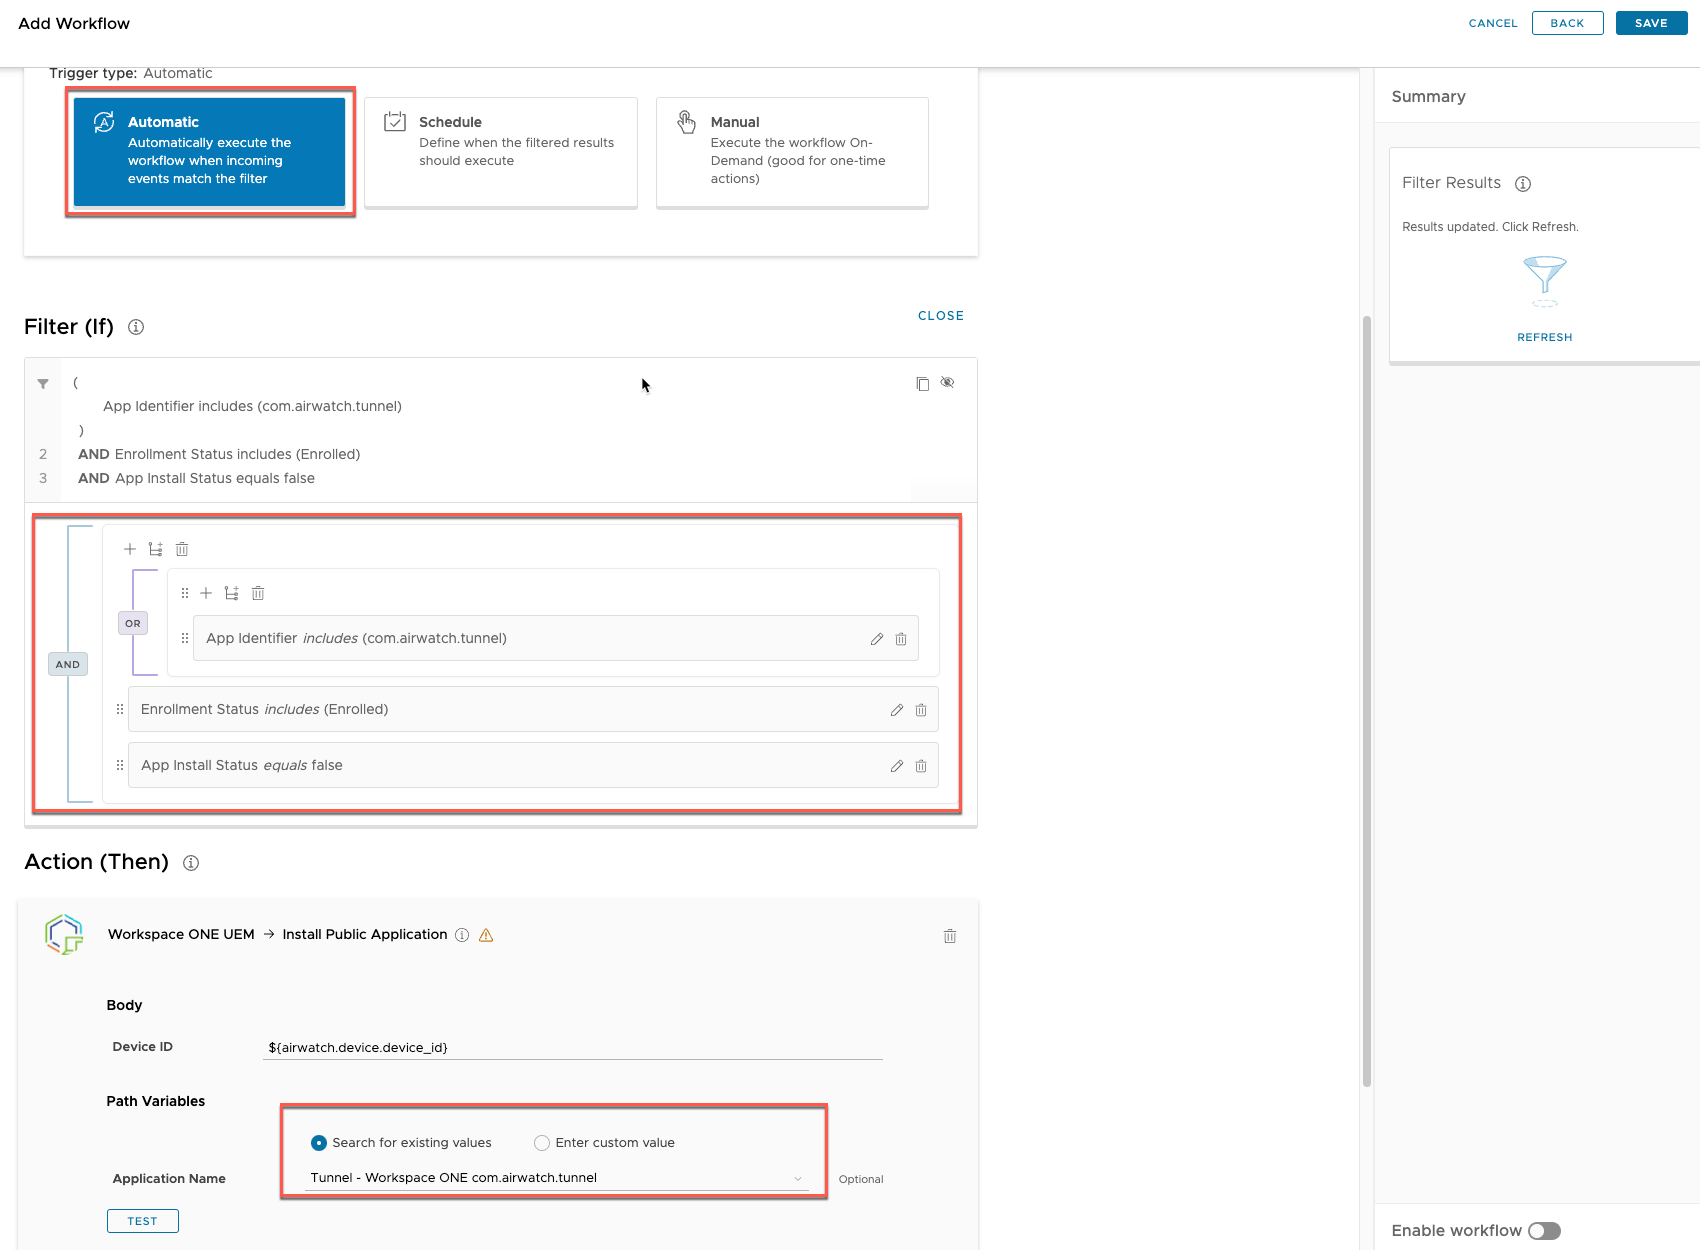Open the Filter (If) info tooltip
The width and height of the screenshot is (1700, 1250).
(x=136, y=327)
